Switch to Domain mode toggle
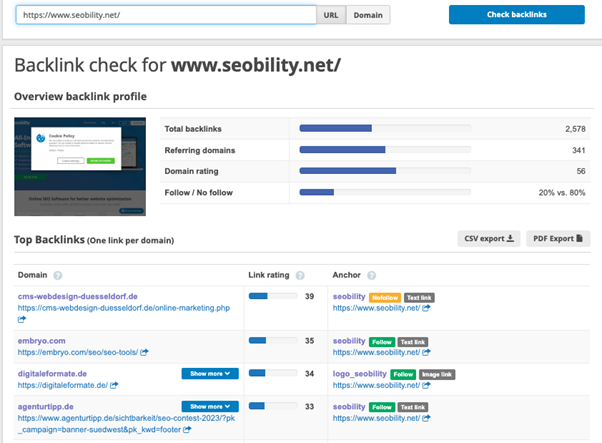 367,15
